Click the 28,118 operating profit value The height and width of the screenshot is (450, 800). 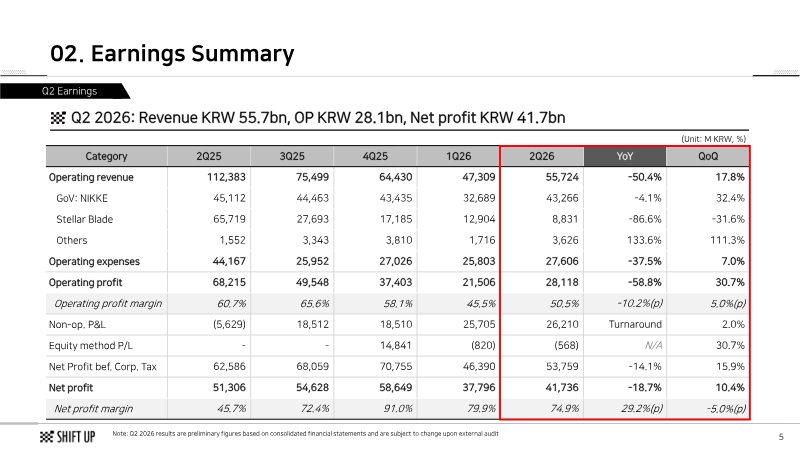562,282
